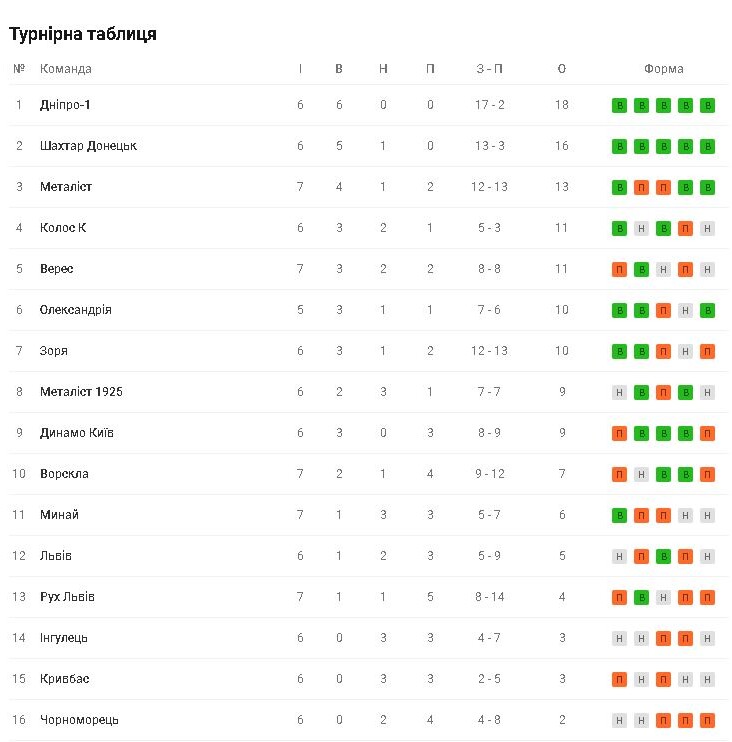Click the О points column header
This screenshot has height=742, width=732.
(x=561, y=69)
